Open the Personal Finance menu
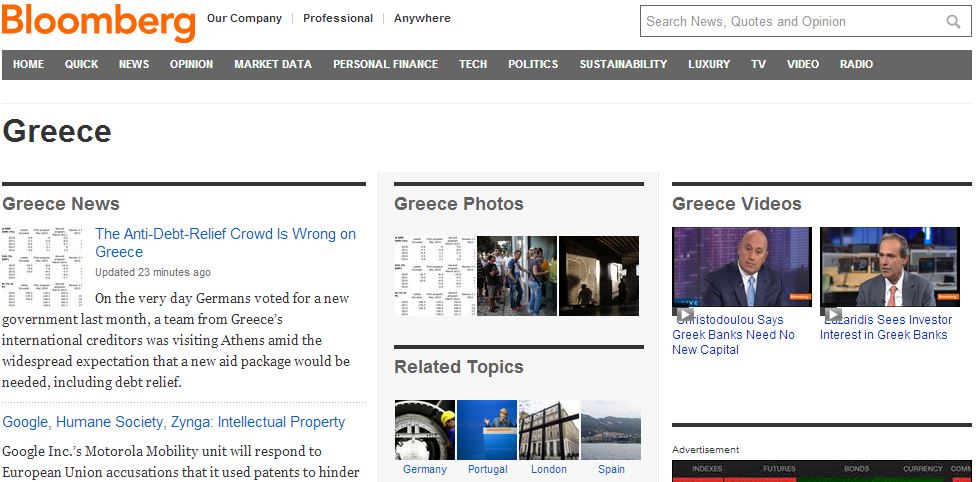978x482 pixels. tap(385, 64)
